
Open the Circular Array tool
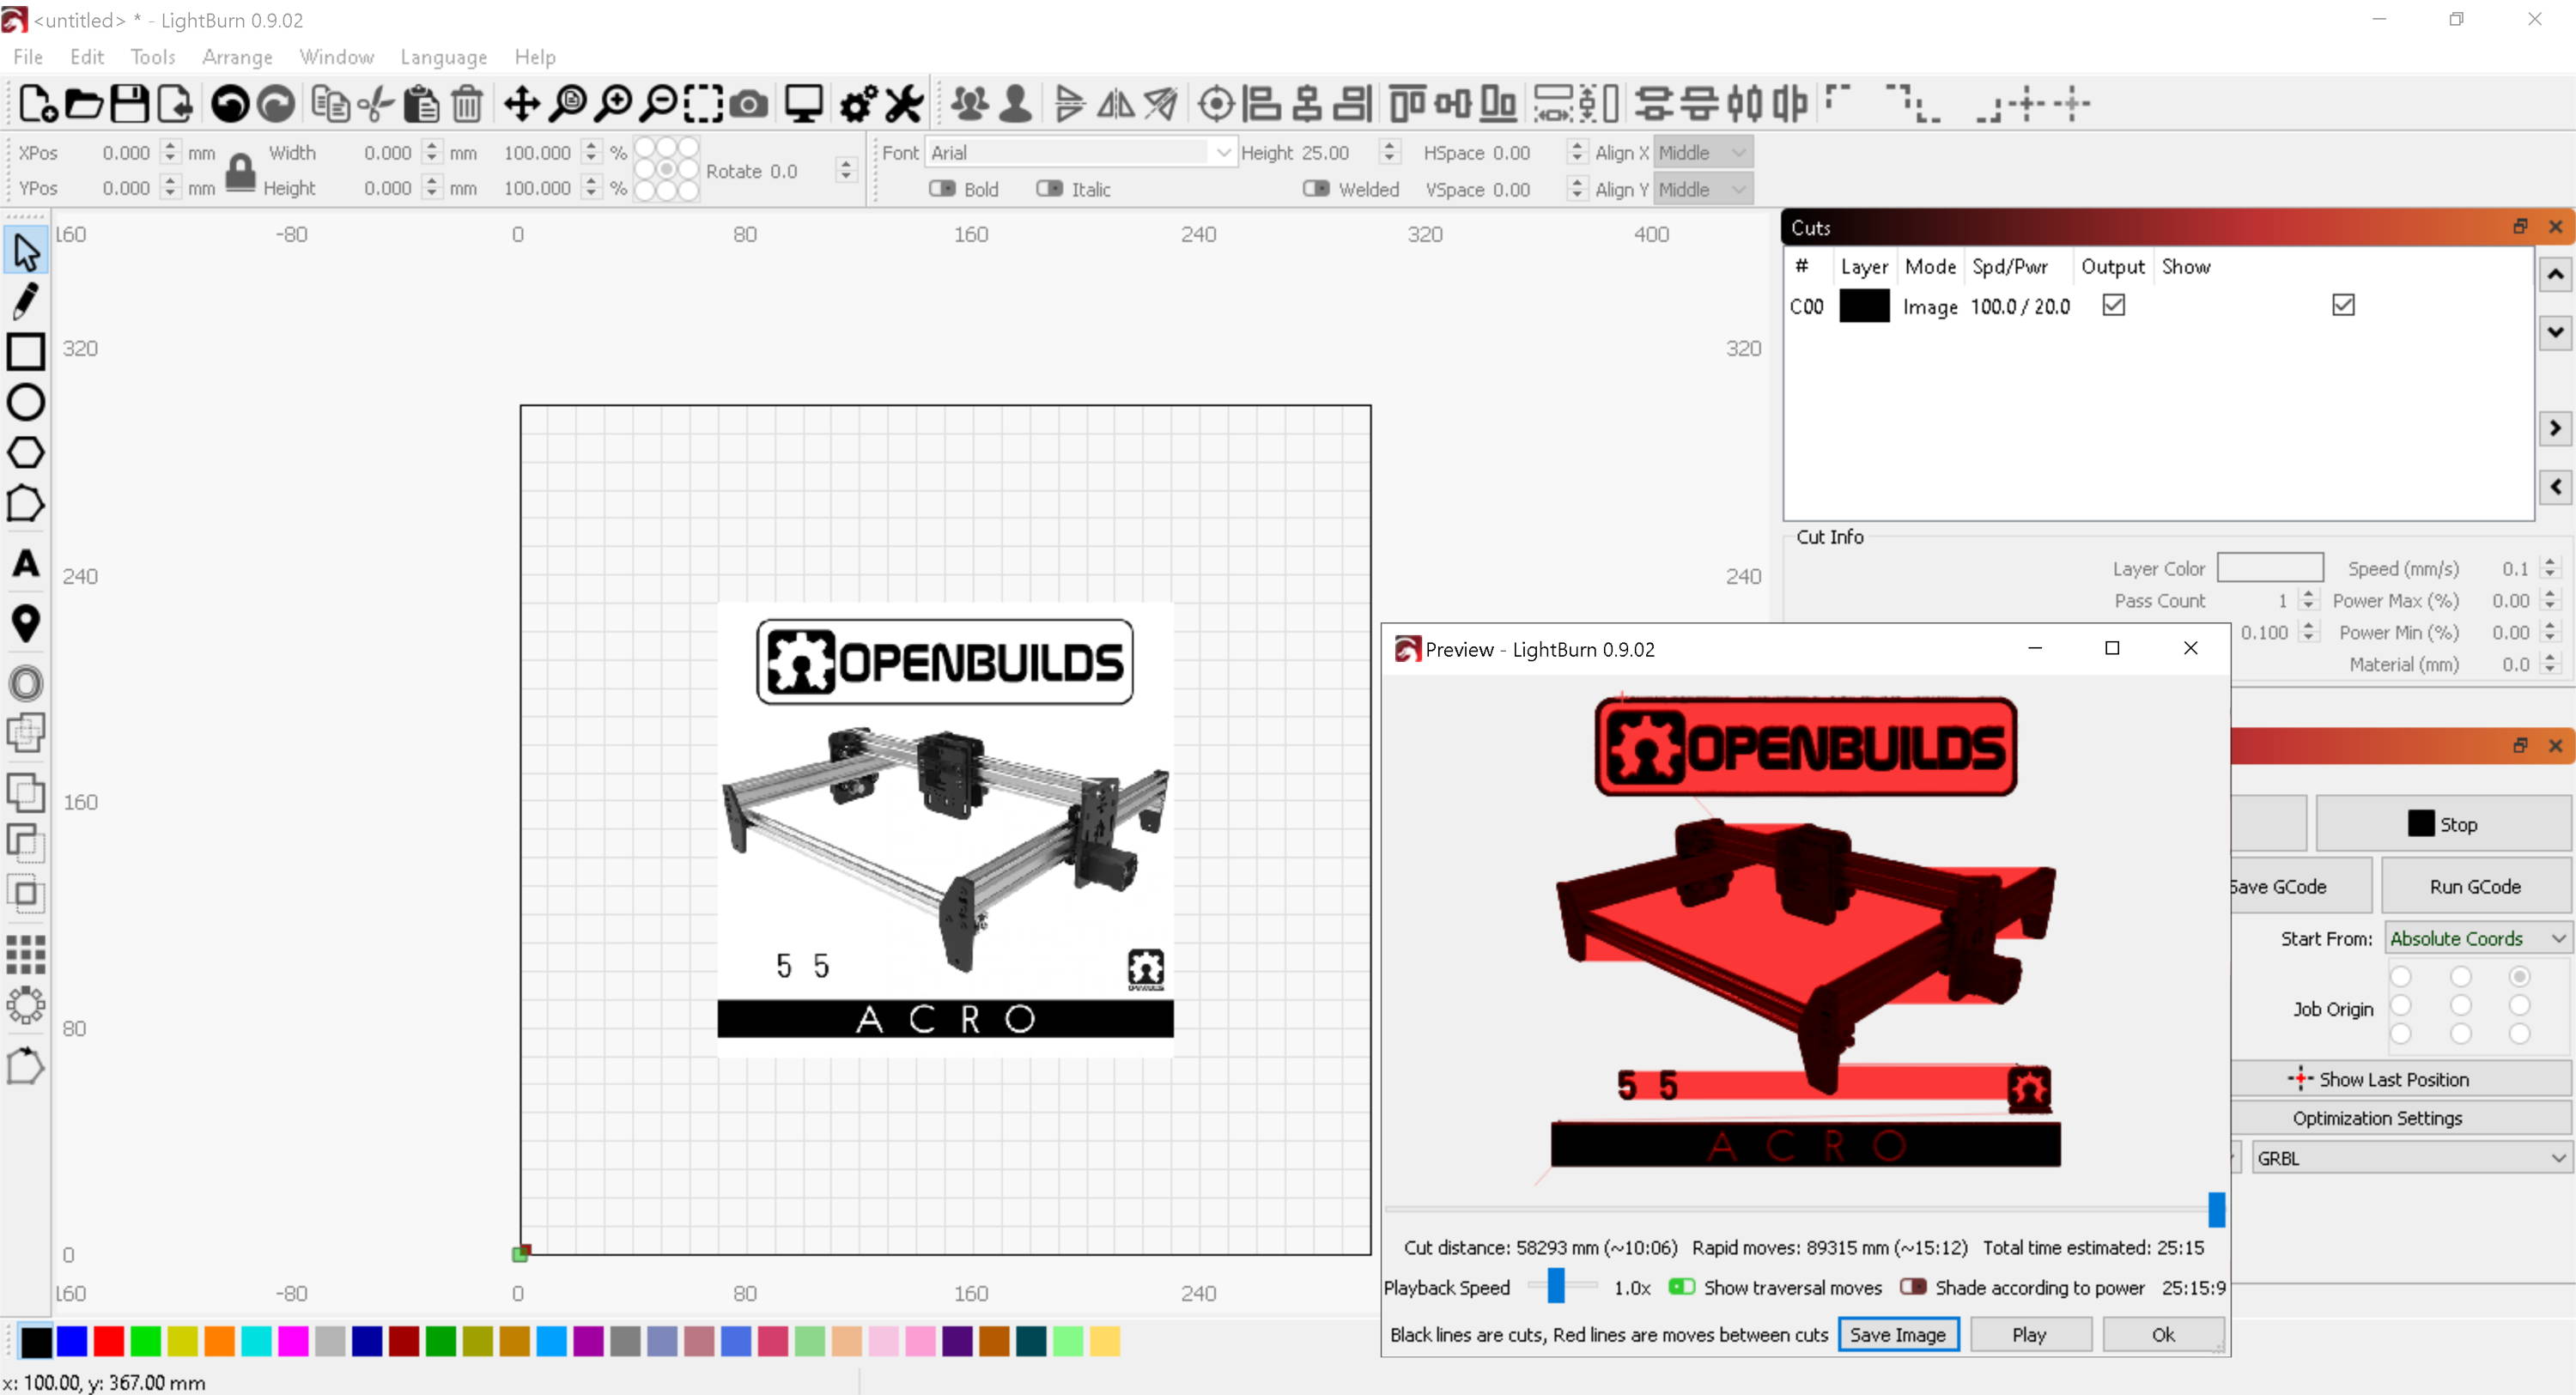pyautogui.click(x=26, y=1005)
